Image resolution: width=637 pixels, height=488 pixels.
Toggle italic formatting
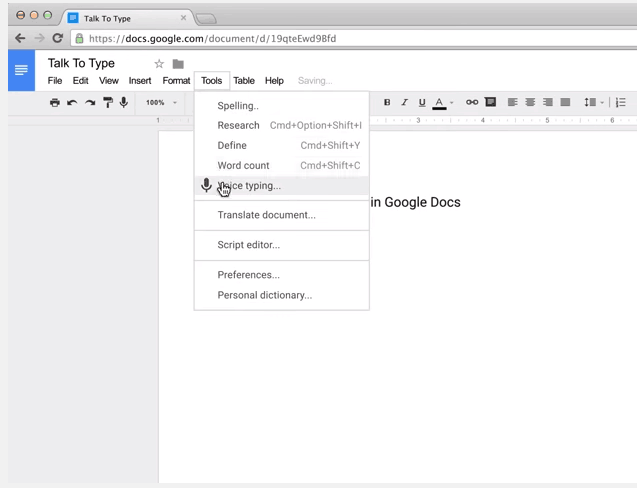tap(404, 102)
